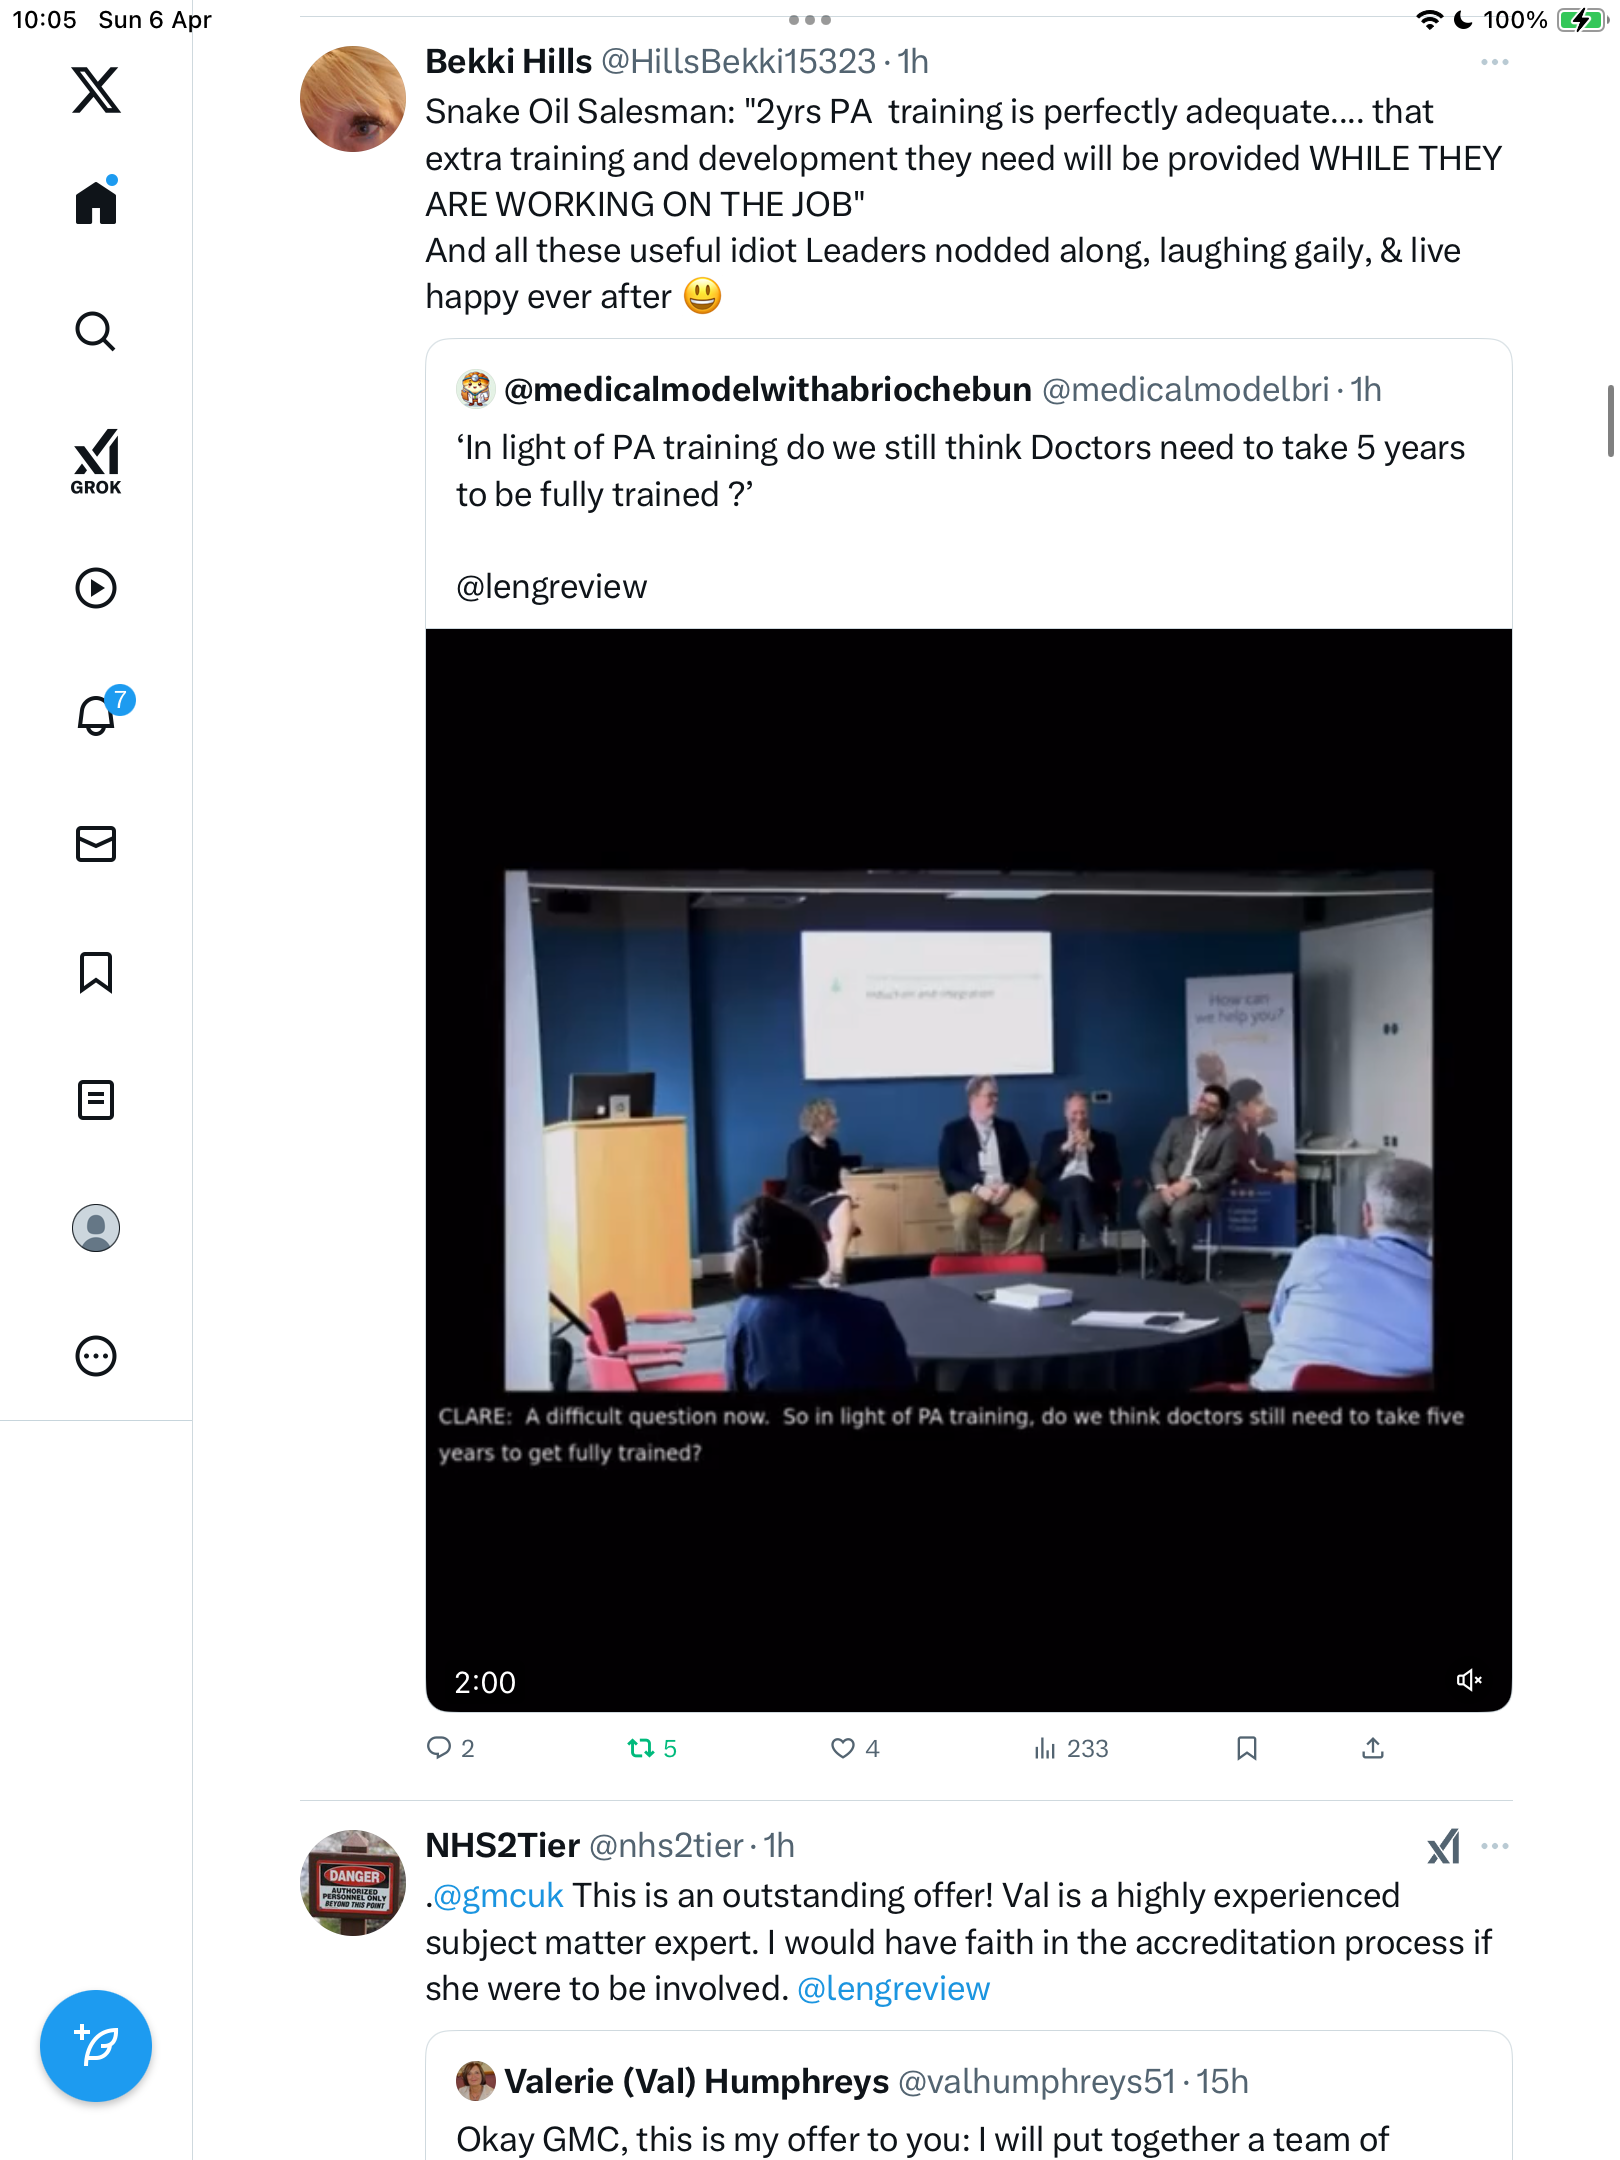
Task: Open the blue @lengreview mention
Action: [893, 1989]
